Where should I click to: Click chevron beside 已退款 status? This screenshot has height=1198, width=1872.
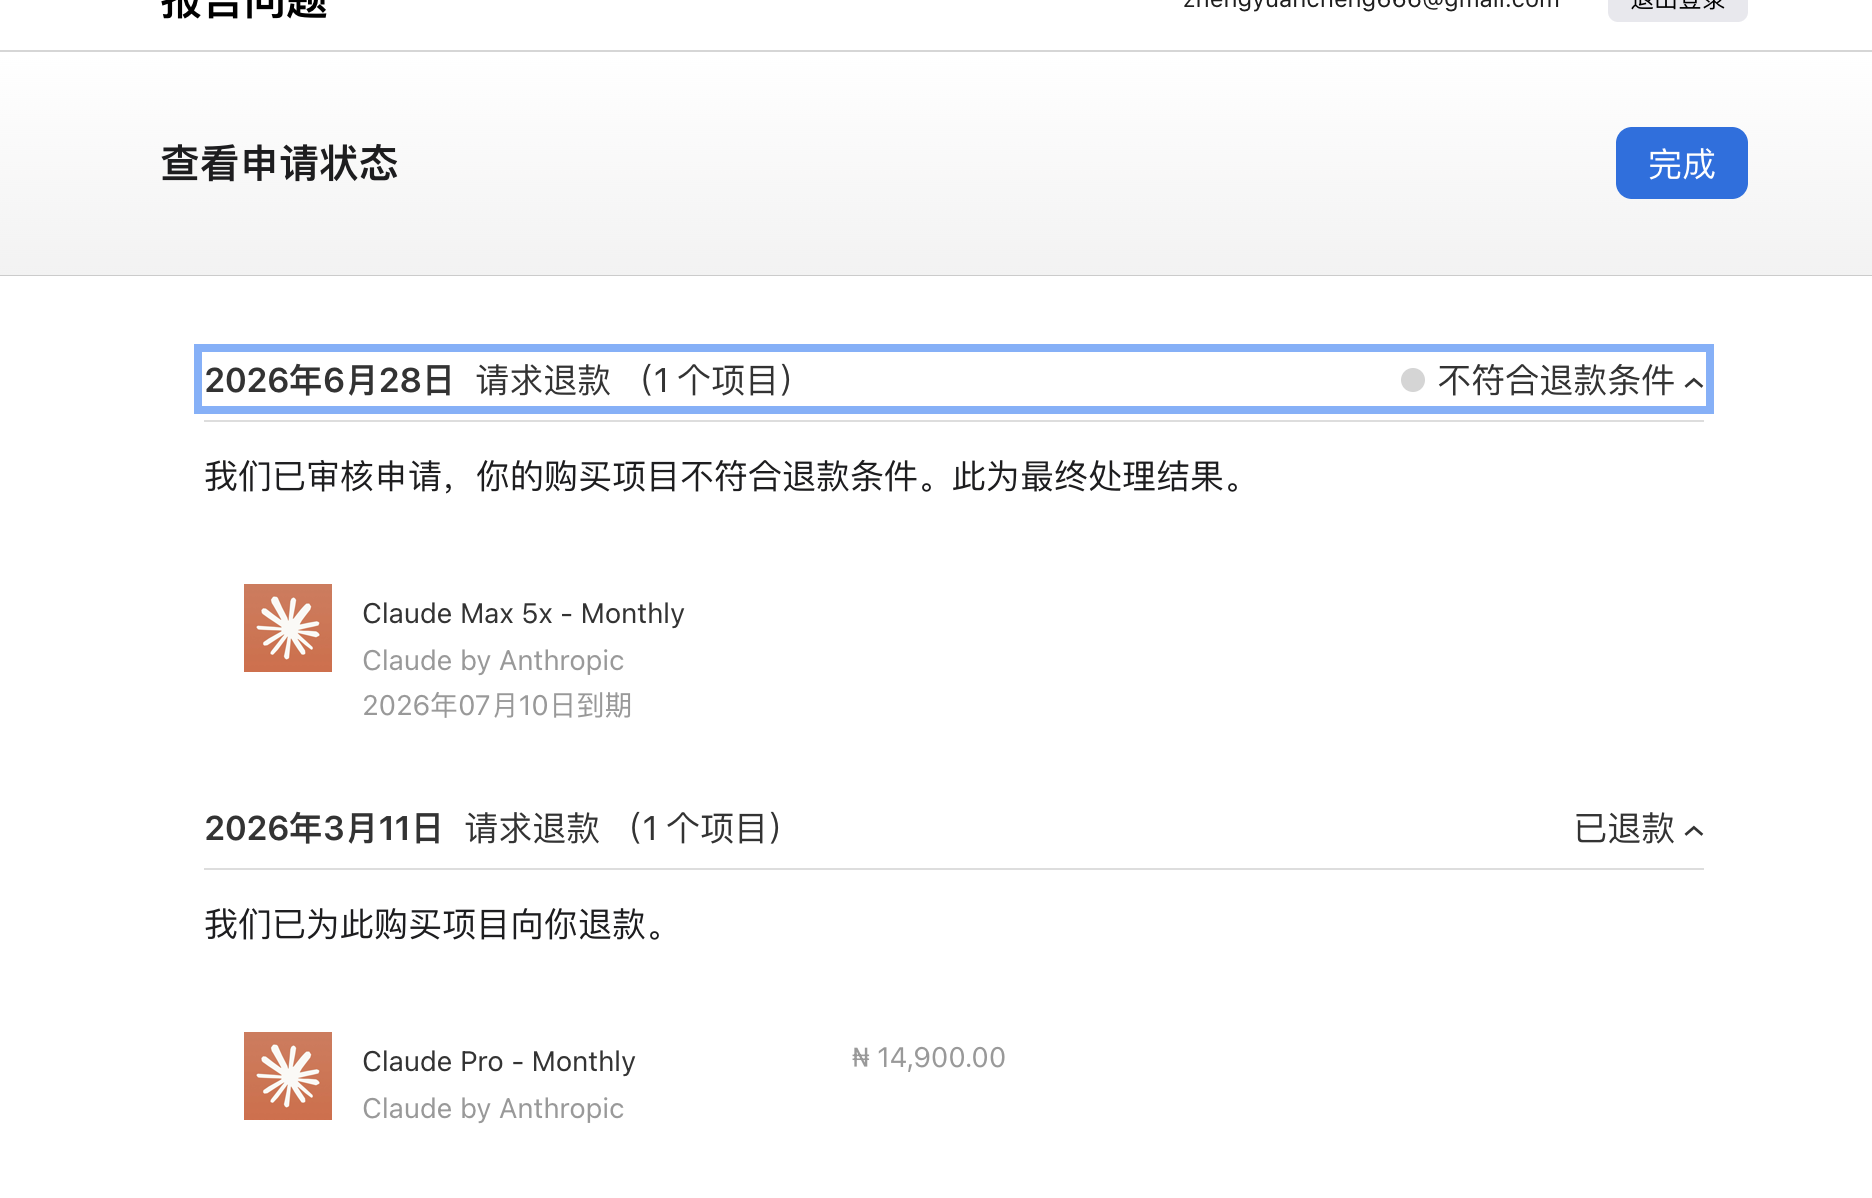point(1694,830)
